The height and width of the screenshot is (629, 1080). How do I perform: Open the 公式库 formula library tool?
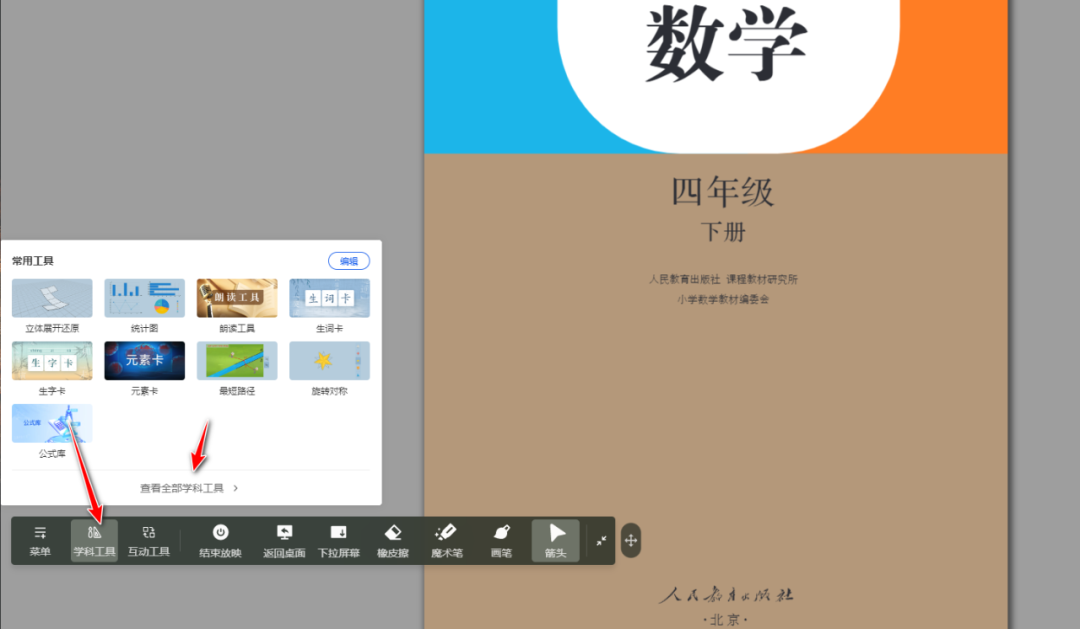click(52, 431)
